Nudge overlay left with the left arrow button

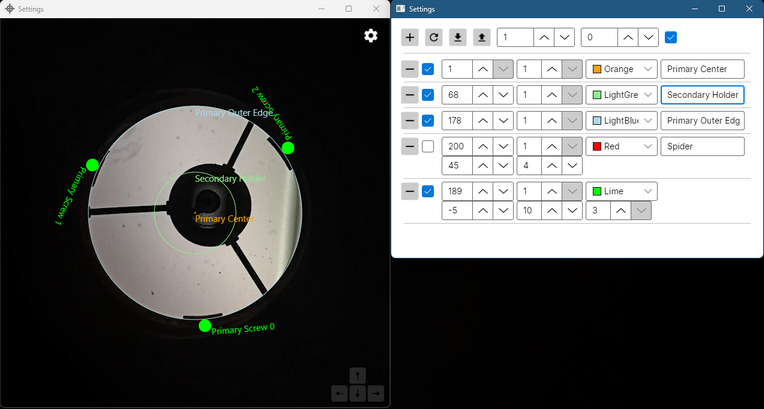coord(339,394)
